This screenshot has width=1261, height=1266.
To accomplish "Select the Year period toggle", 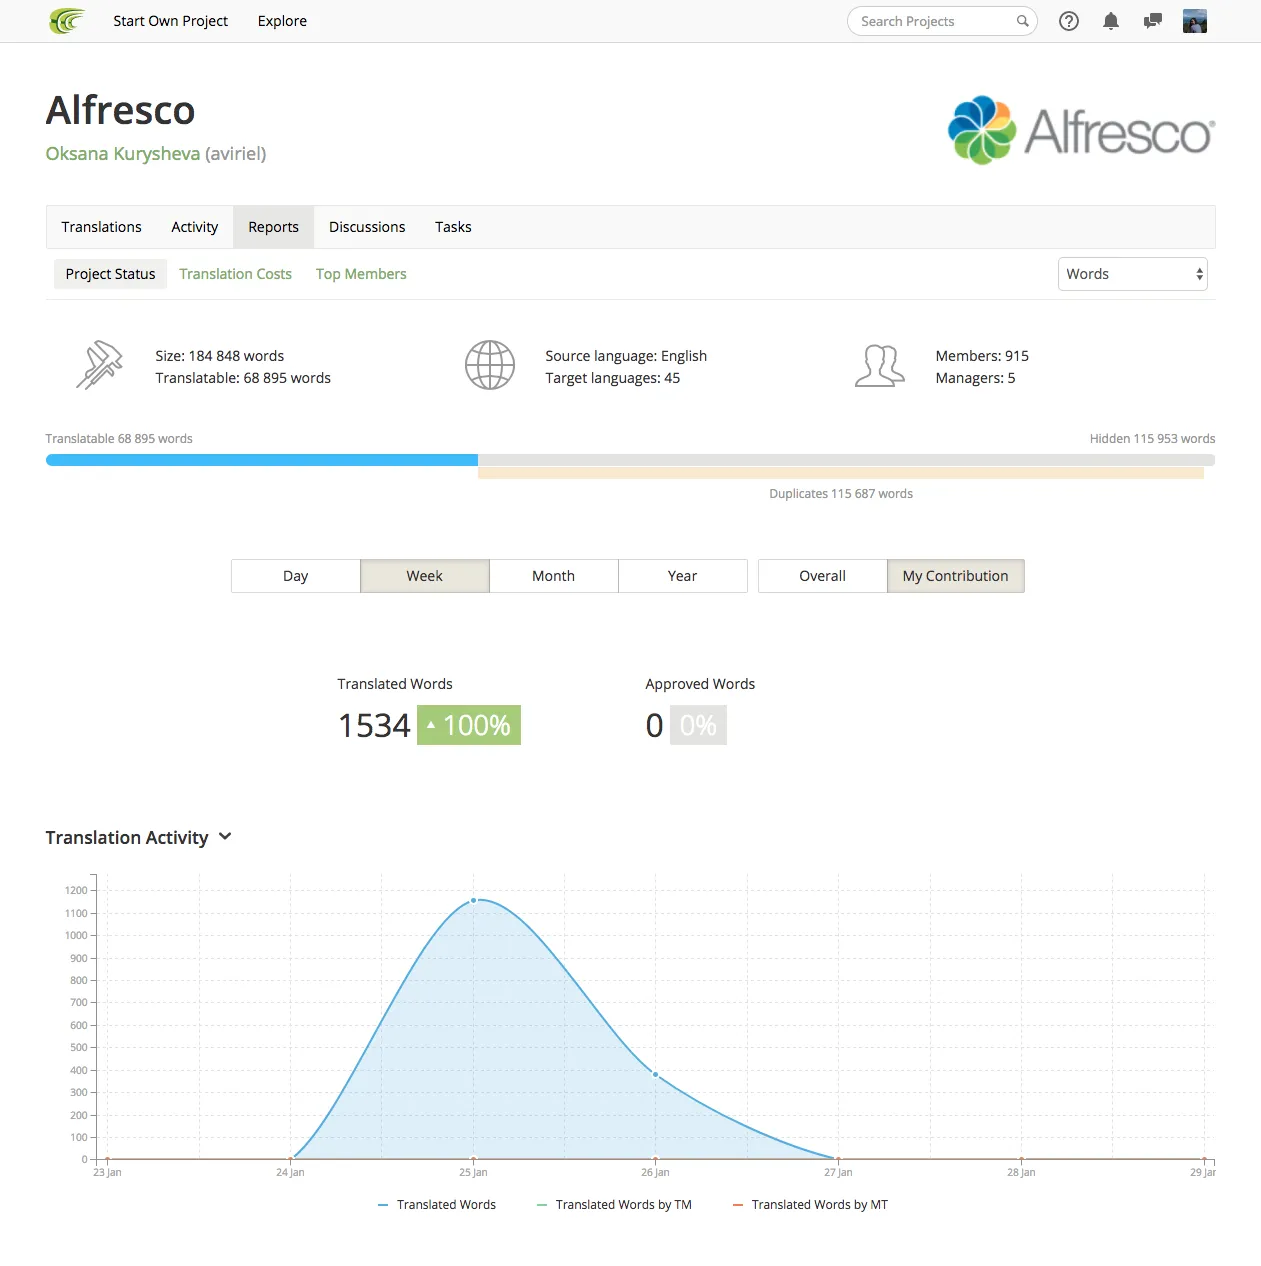I will pos(683,576).
